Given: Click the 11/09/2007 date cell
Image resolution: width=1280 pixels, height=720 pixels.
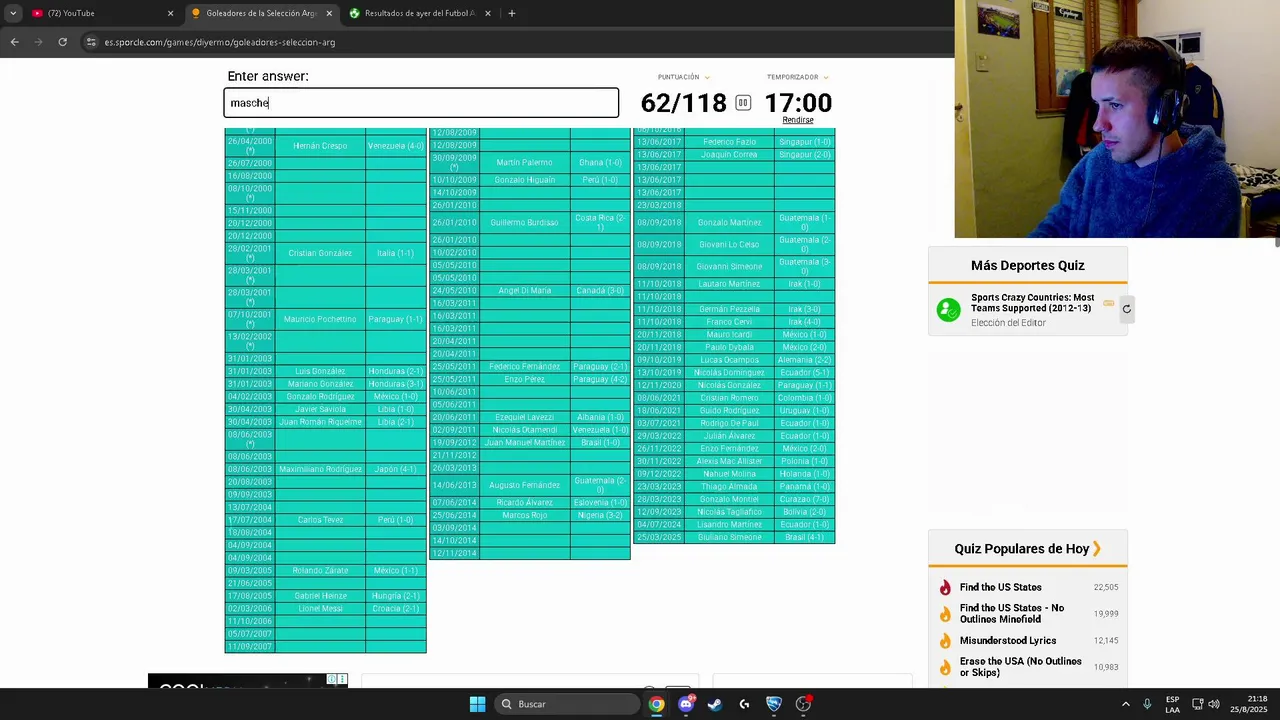Looking at the screenshot, I should [x=249, y=647].
